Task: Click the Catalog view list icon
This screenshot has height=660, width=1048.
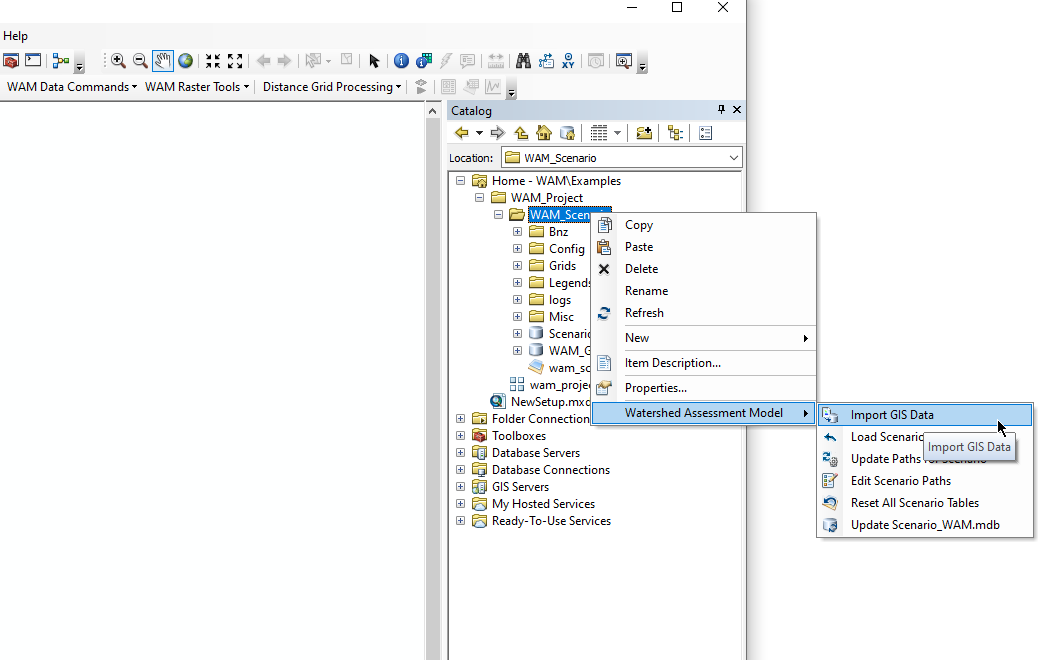Action: (x=599, y=133)
